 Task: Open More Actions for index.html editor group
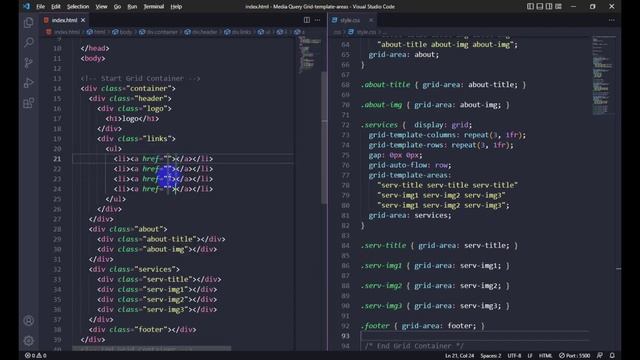(x=317, y=20)
